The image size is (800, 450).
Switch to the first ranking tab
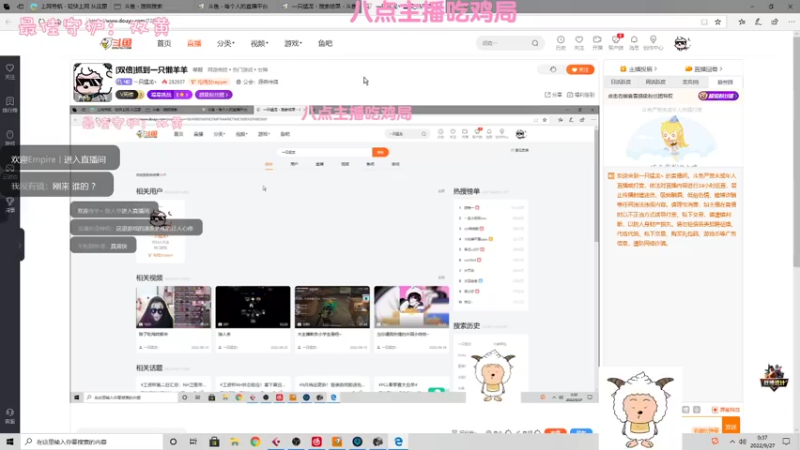[621, 82]
